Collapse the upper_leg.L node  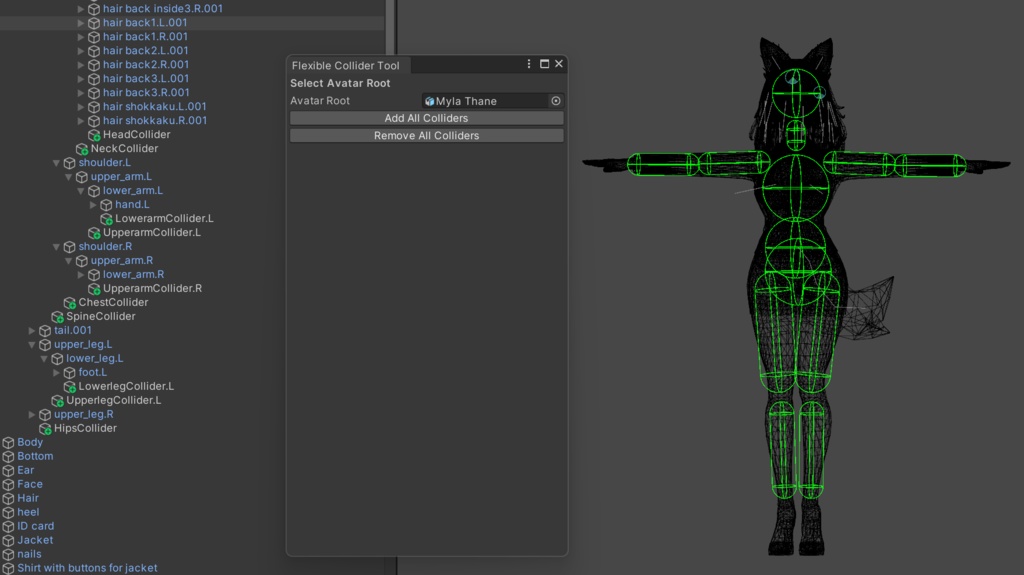coord(32,344)
